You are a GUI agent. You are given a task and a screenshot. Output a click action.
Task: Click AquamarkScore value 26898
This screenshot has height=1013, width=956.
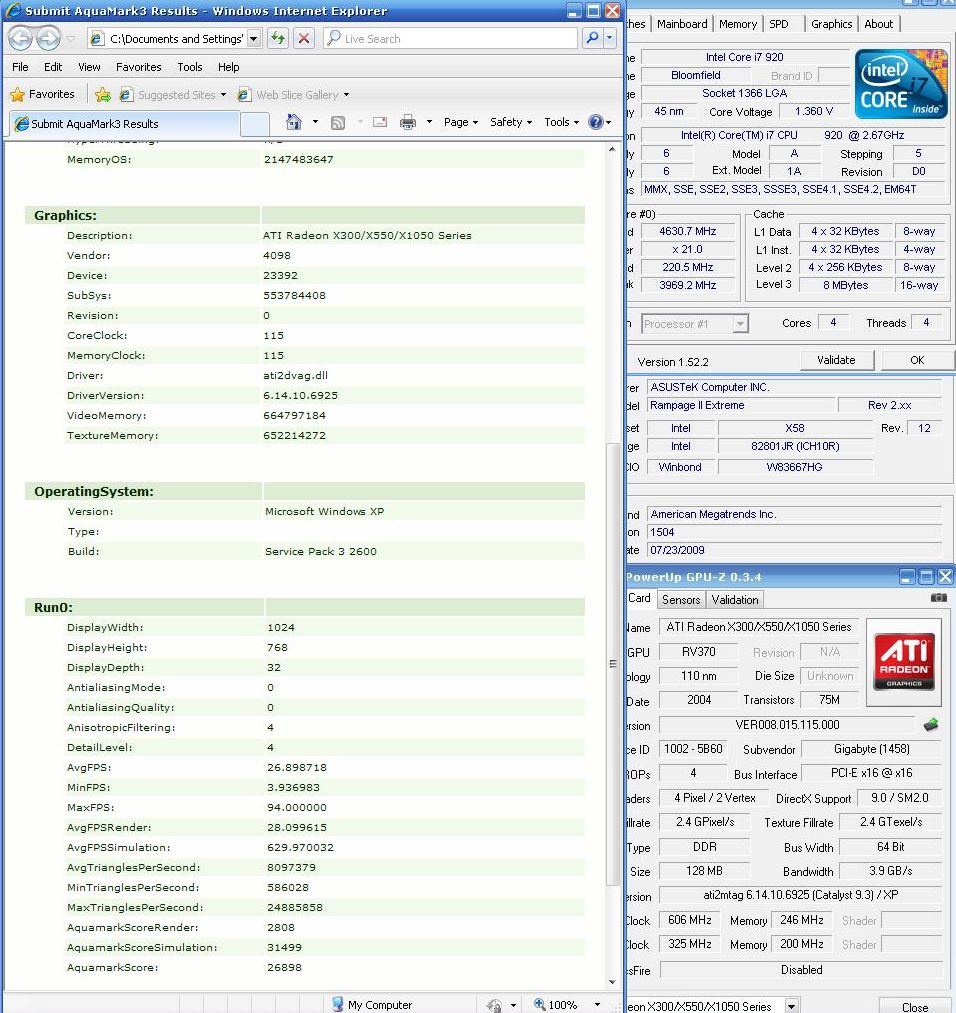(284, 967)
